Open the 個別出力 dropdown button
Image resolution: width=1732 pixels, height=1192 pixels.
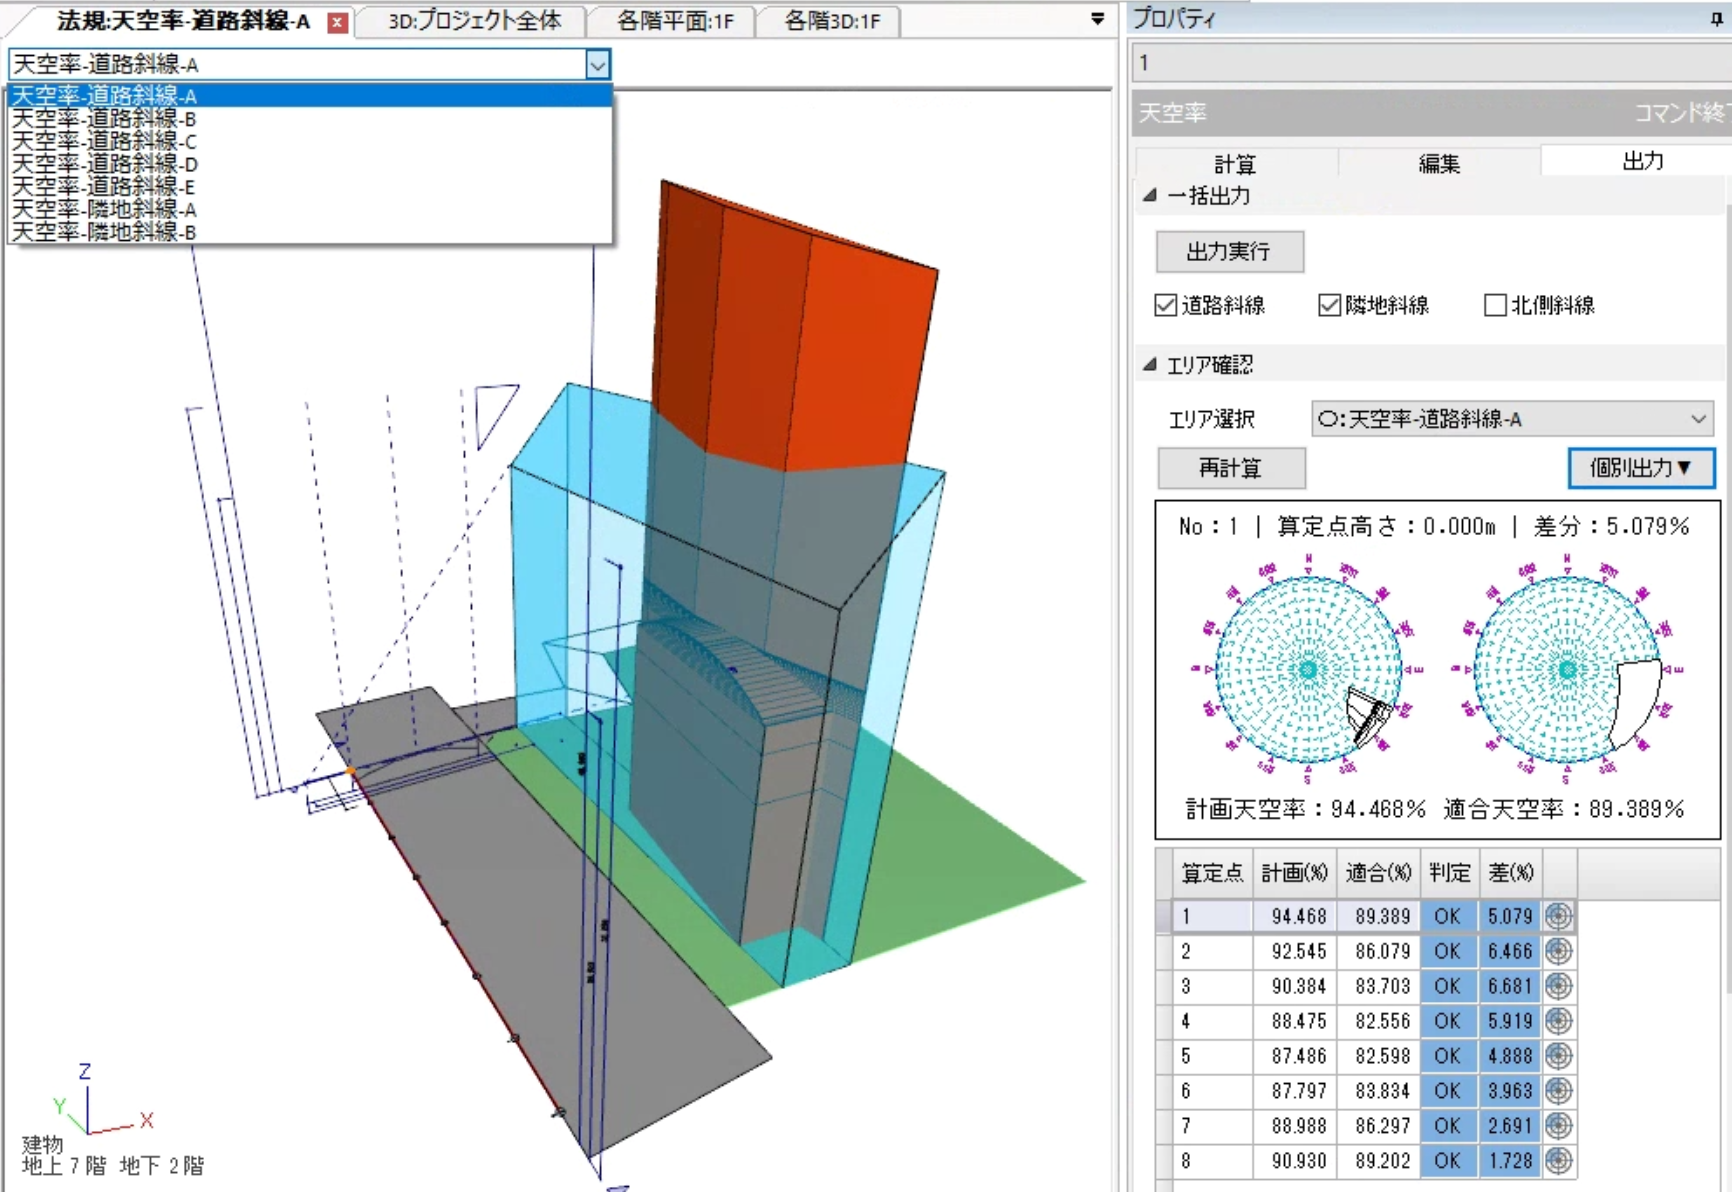(1641, 468)
